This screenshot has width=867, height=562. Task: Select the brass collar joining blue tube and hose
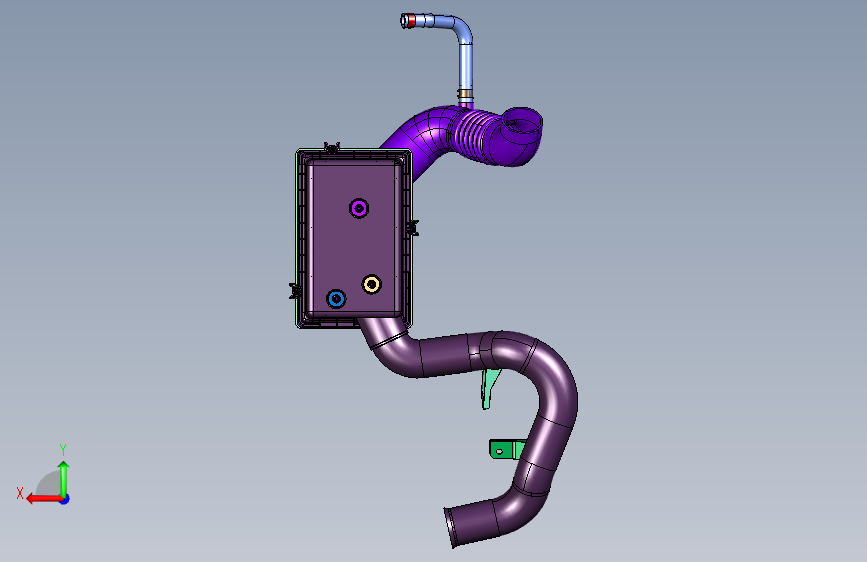pos(466,93)
